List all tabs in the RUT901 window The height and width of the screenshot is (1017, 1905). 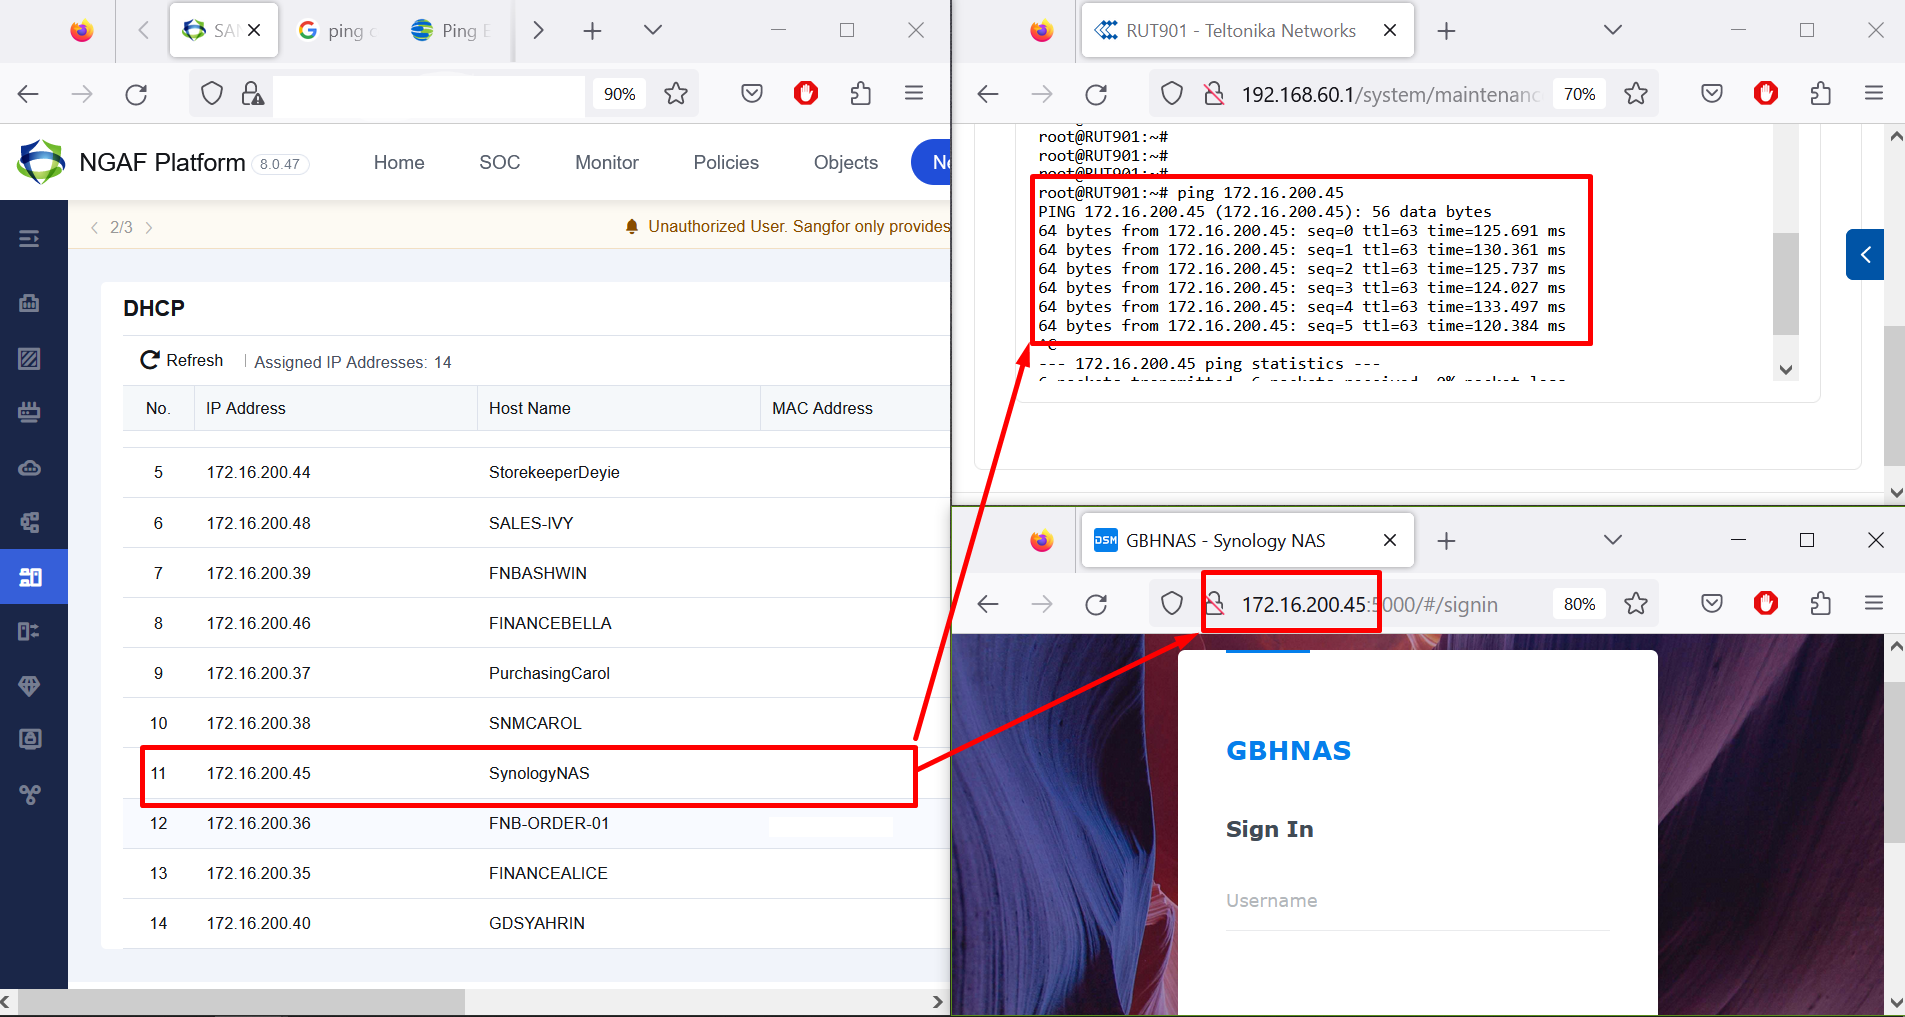pyautogui.click(x=1612, y=31)
